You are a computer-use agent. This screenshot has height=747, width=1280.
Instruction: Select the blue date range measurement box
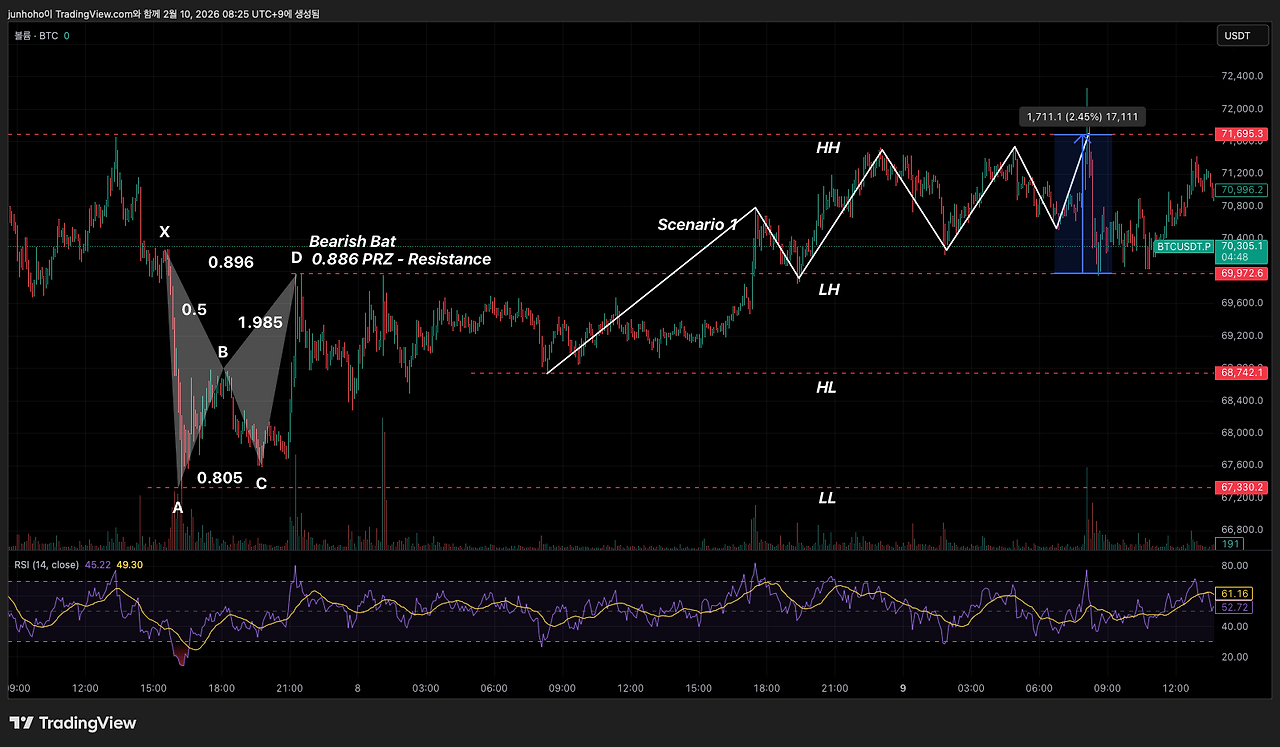tap(1084, 203)
